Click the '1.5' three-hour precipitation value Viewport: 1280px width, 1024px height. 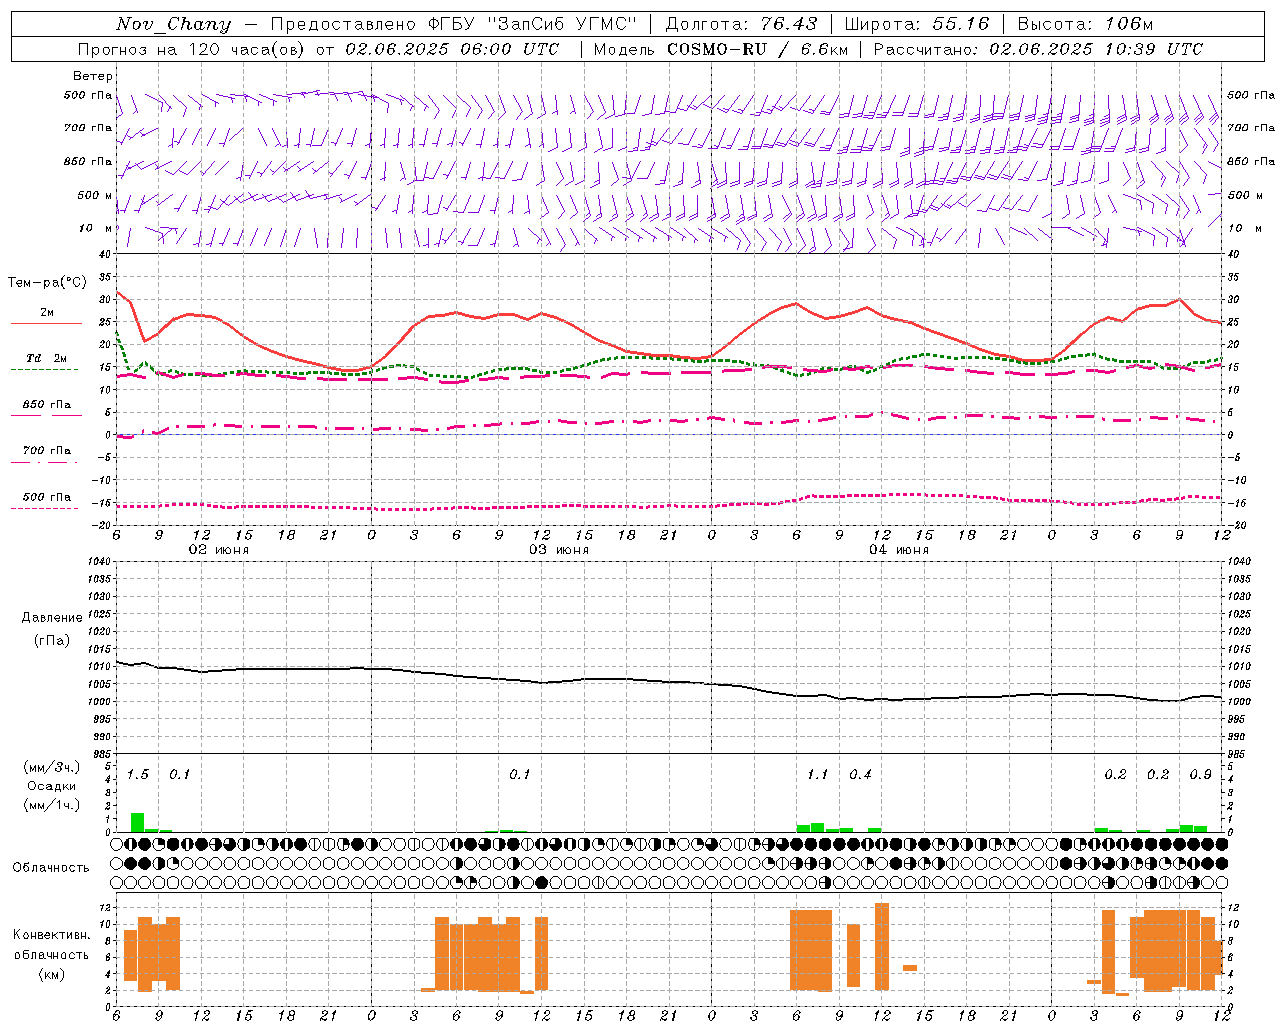(x=138, y=775)
